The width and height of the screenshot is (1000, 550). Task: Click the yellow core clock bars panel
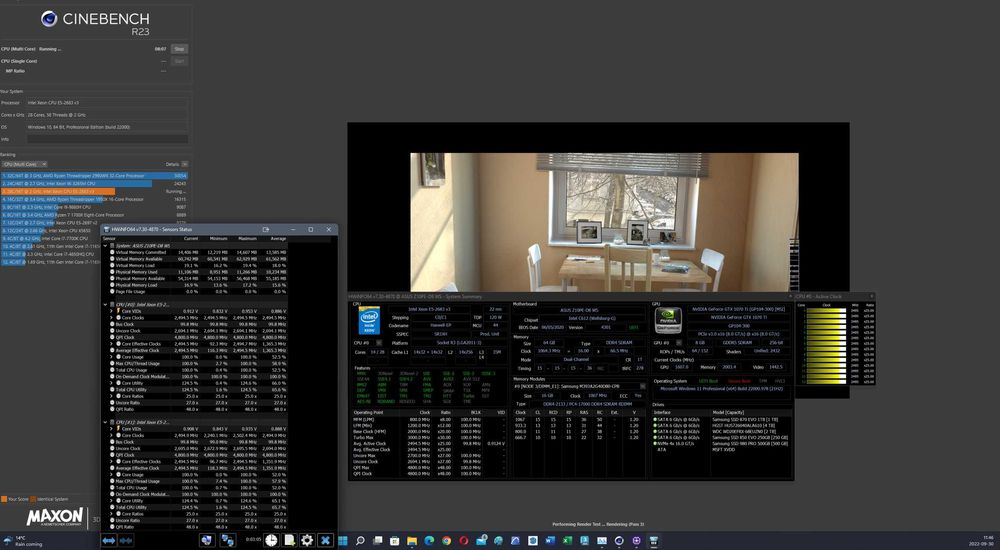click(826, 346)
